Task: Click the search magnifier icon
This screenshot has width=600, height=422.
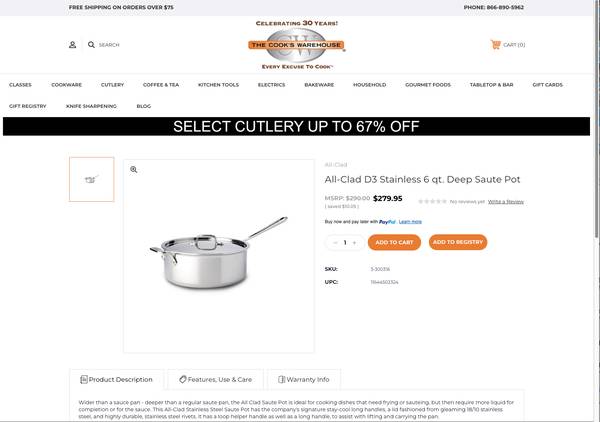Action: click(x=91, y=45)
